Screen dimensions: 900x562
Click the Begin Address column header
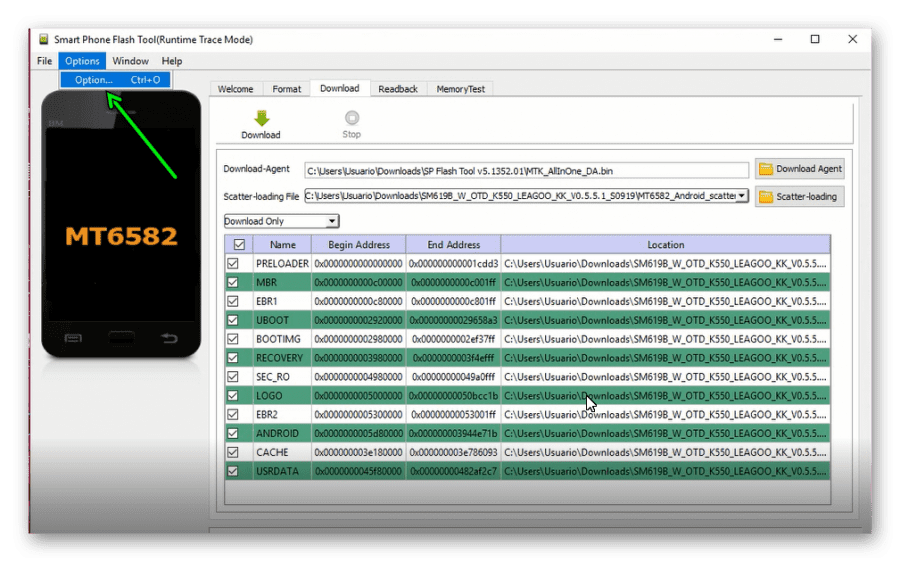pos(359,245)
